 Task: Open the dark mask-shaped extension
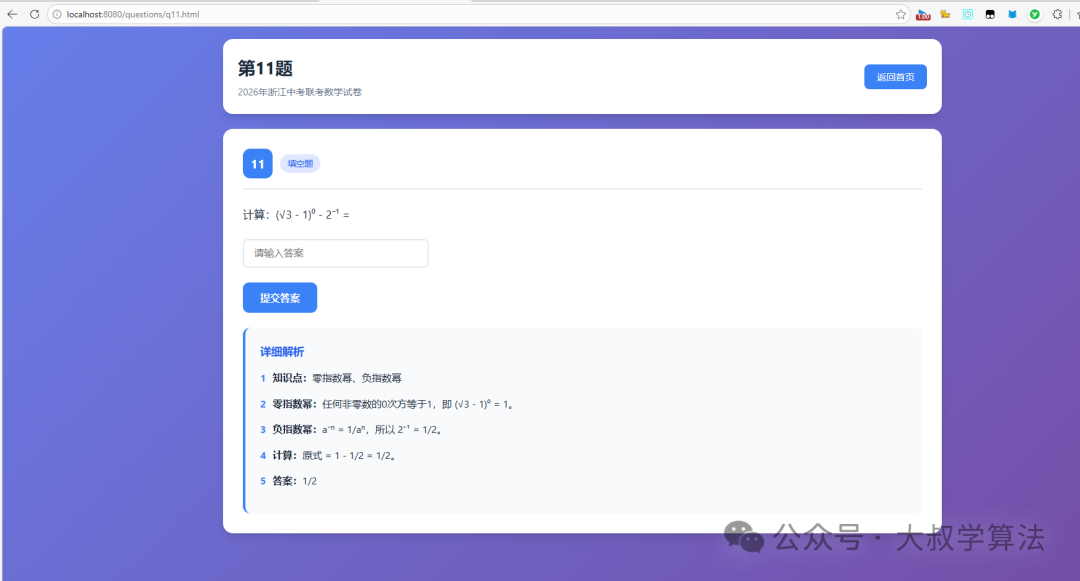[x=989, y=14]
